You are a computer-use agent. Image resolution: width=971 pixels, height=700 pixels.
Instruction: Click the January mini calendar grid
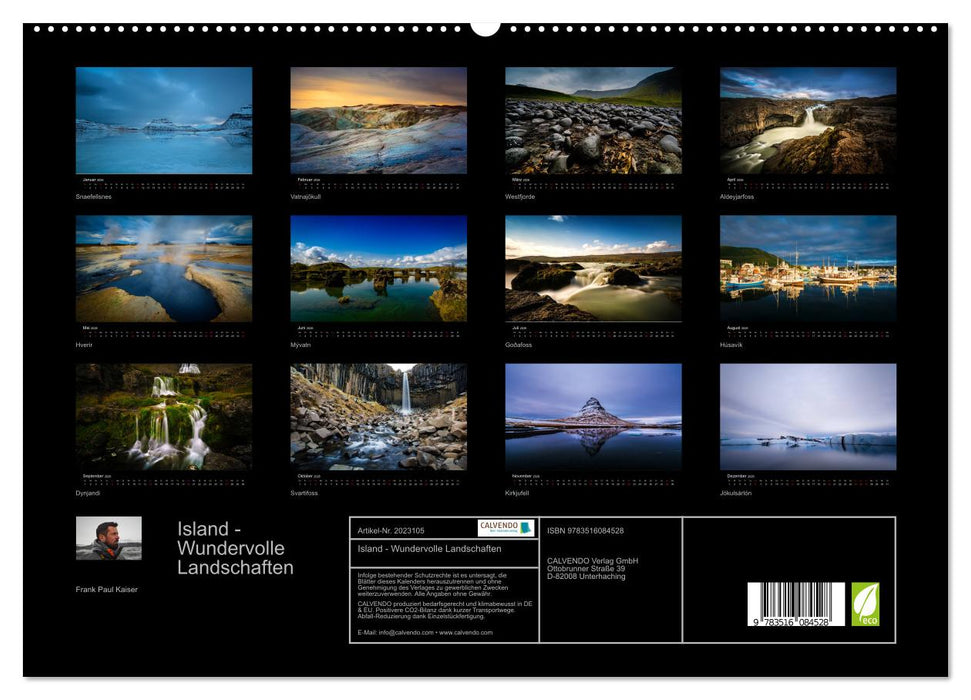tap(163, 182)
